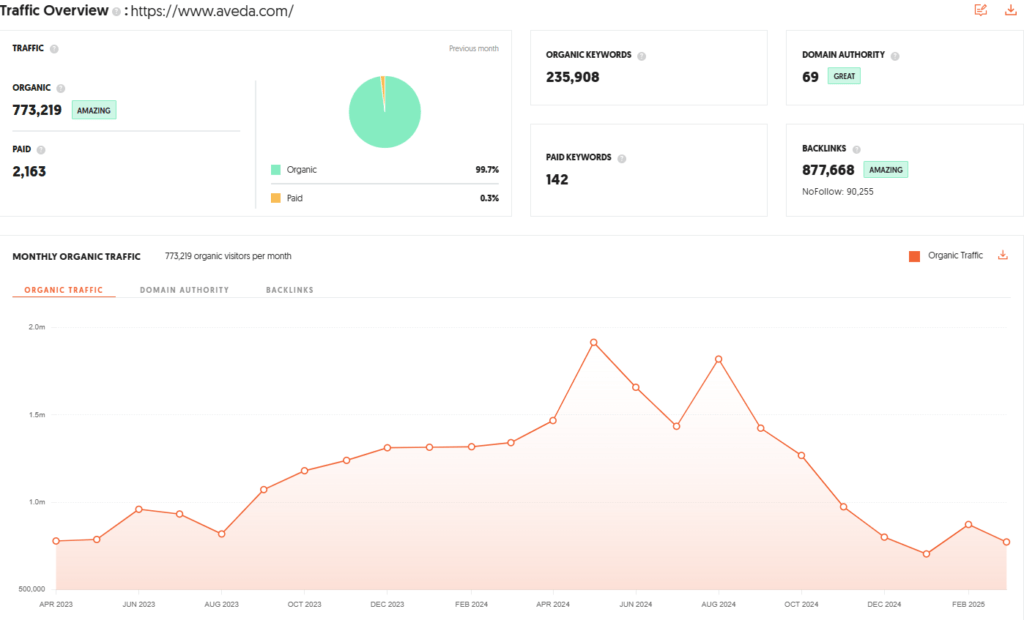
Task: Click the May 2024 peak data point
Action: tap(594, 342)
